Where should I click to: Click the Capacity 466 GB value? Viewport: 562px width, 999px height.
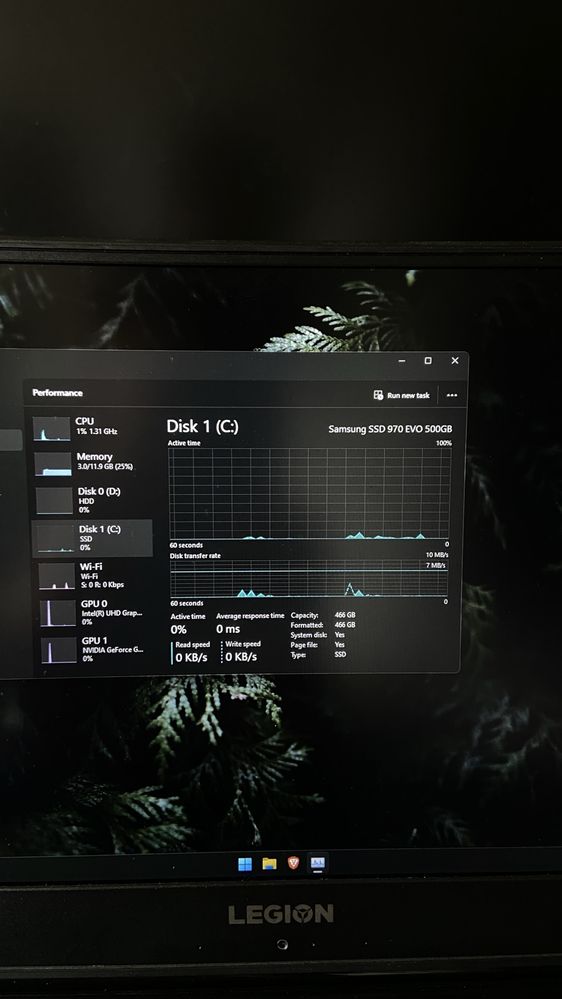coord(345,615)
